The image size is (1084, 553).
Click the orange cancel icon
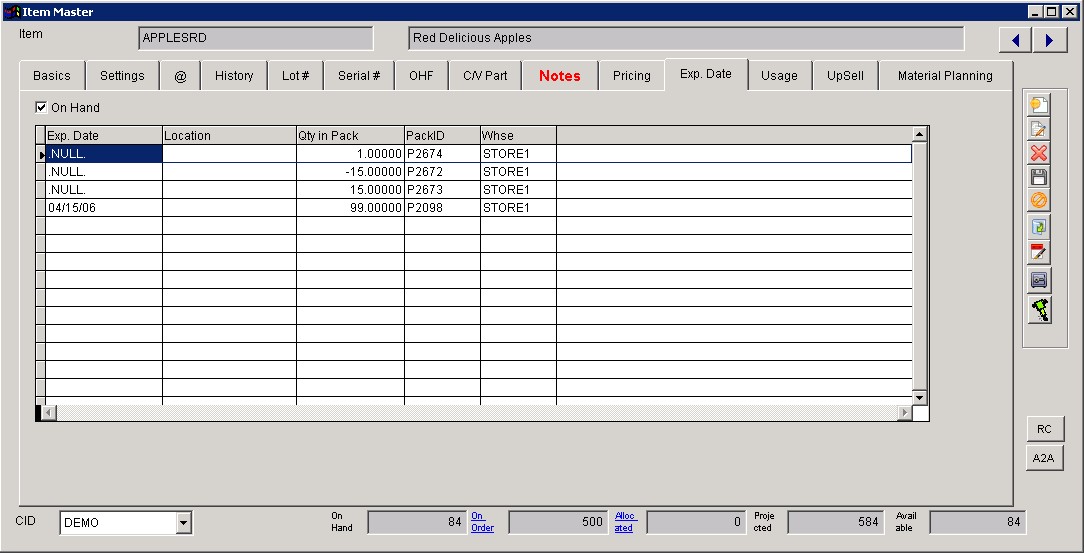coord(1039,201)
